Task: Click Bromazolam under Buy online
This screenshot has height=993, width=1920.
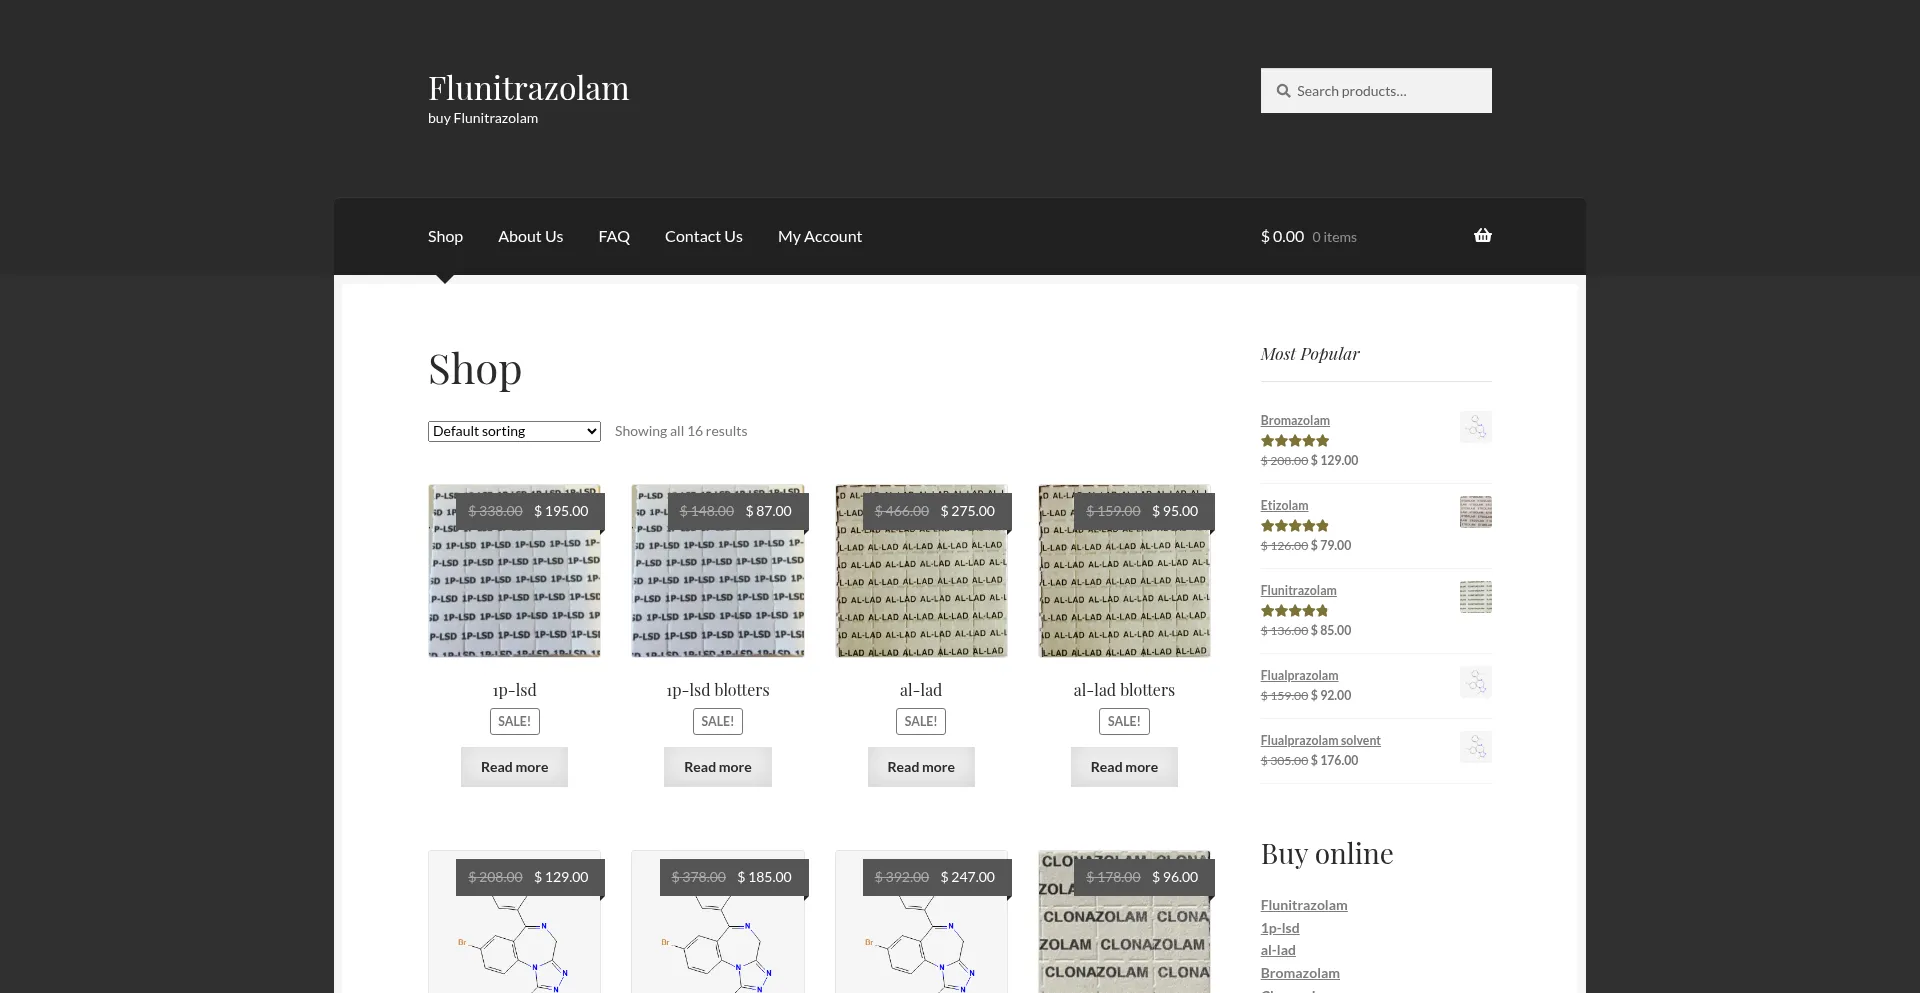Action: click(1300, 974)
